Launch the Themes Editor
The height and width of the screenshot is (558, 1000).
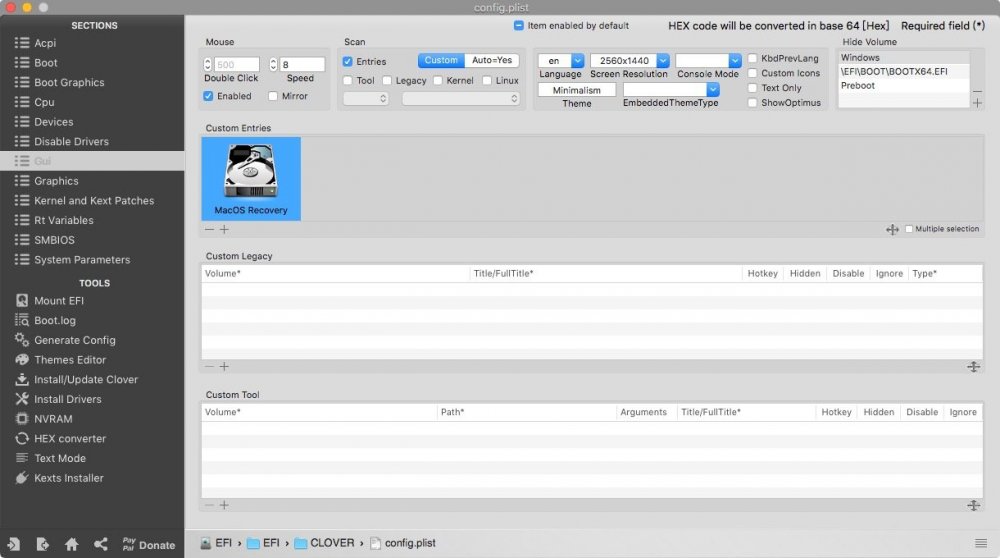click(x=70, y=360)
